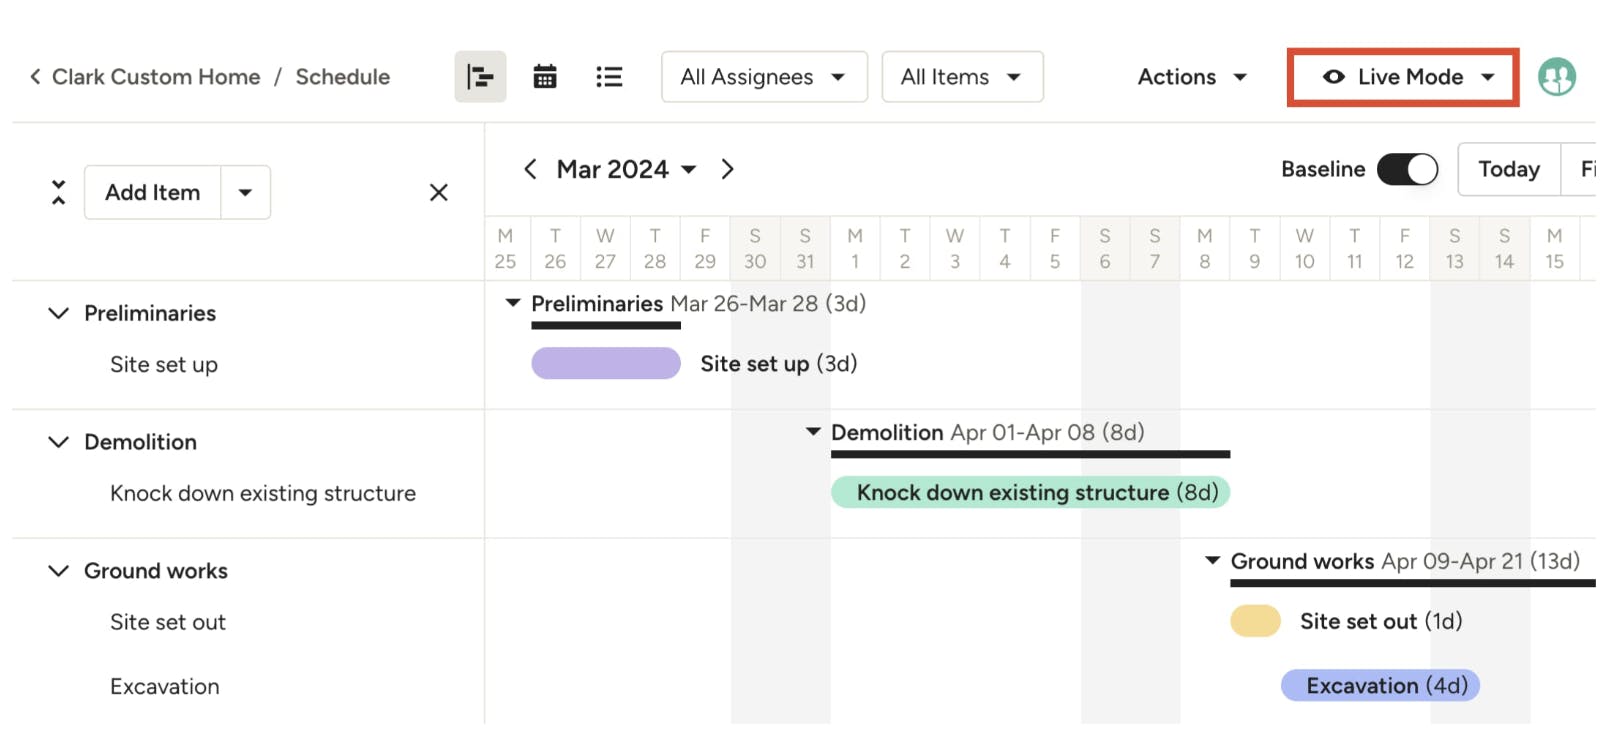Open the All Assignees filter
This screenshot has width=1602, height=734.
[763, 77]
